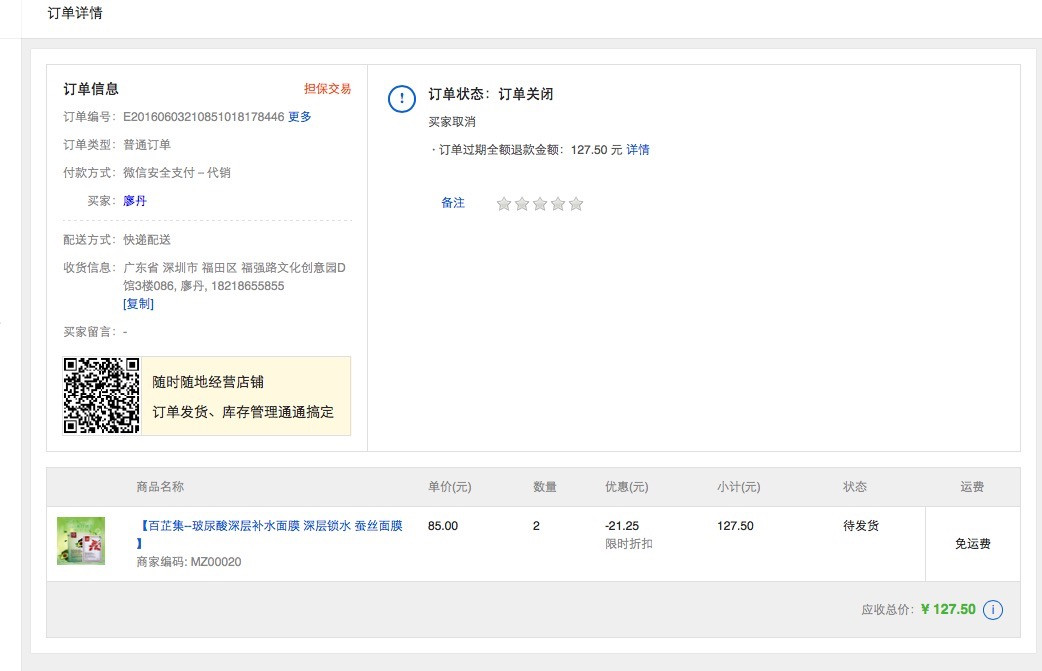Click the 订单状态: 订单关闭 heading

pos(490,94)
